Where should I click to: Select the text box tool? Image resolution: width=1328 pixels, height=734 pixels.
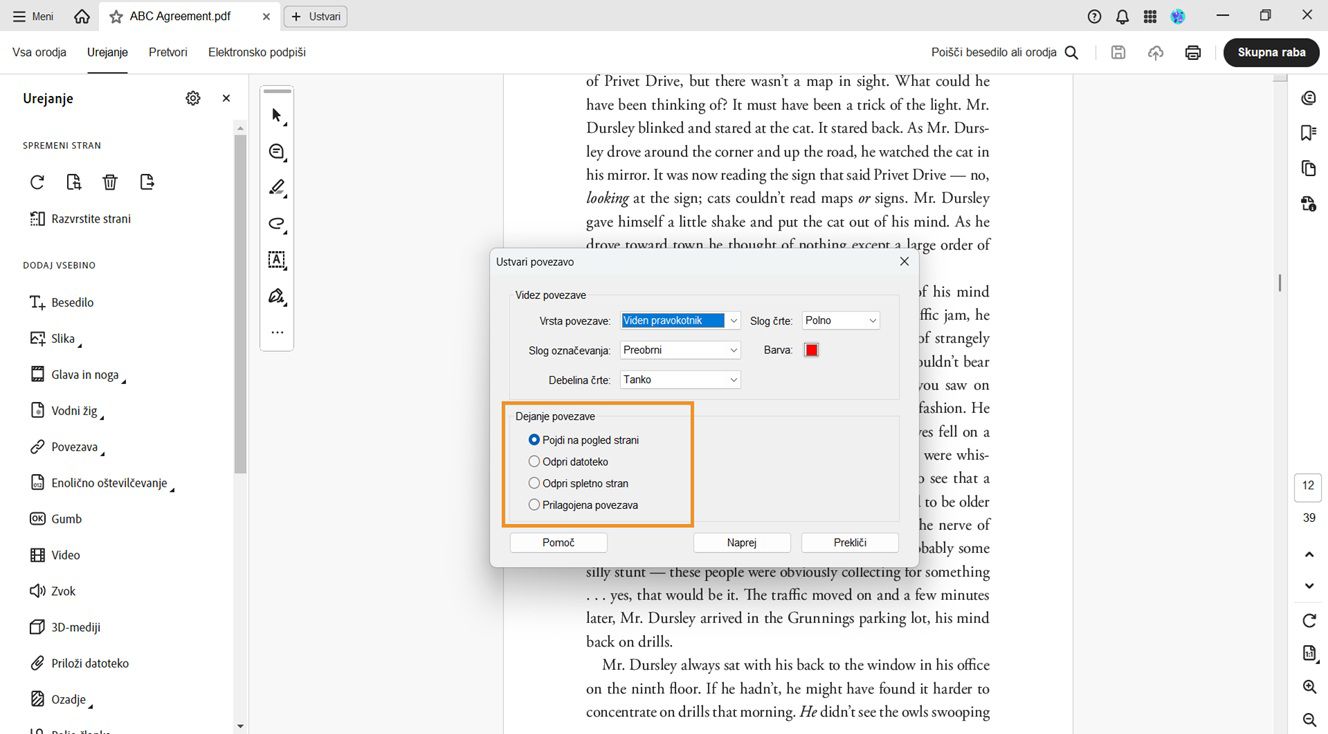click(x=277, y=260)
